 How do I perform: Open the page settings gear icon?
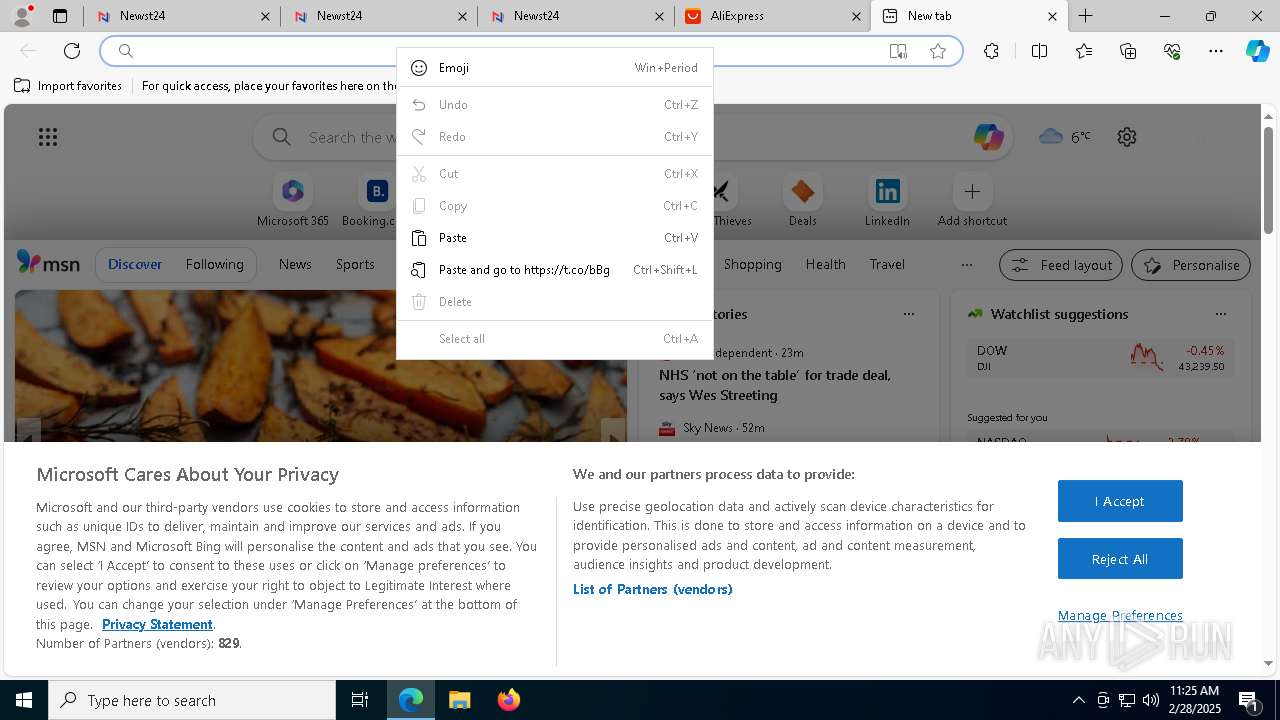(x=1127, y=137)
